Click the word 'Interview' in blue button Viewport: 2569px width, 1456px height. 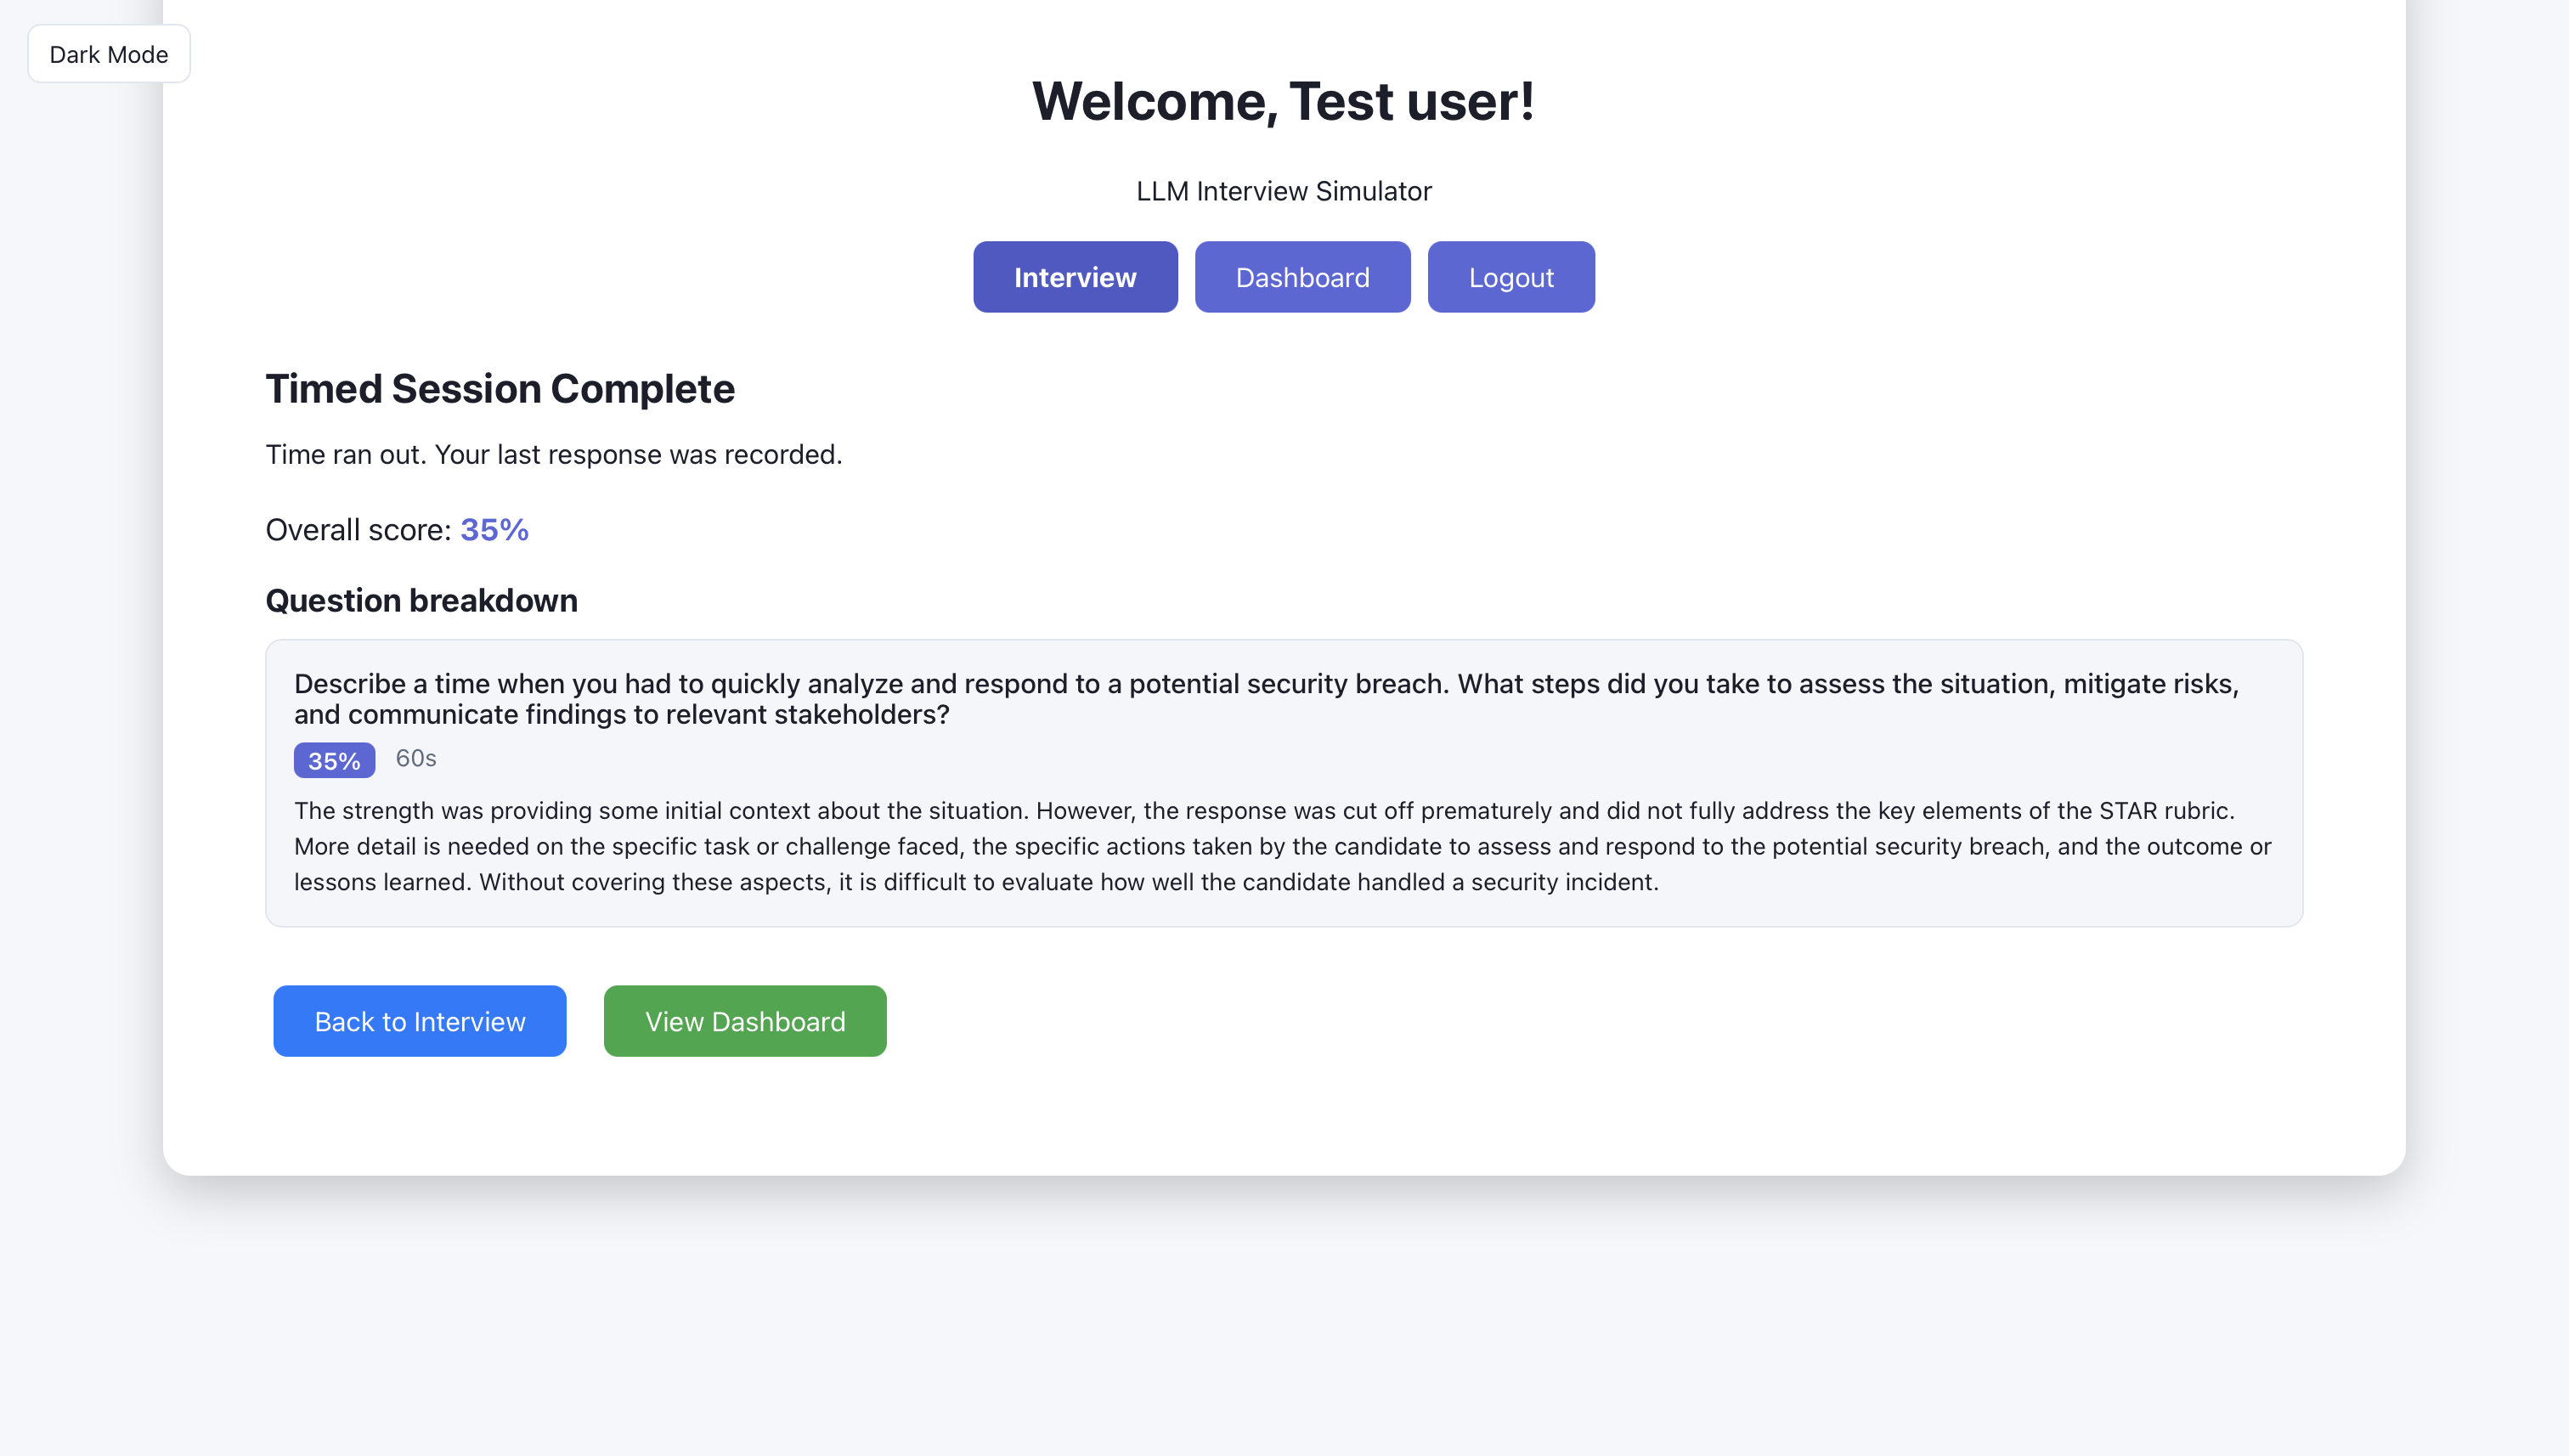[x=469, y=1021]
